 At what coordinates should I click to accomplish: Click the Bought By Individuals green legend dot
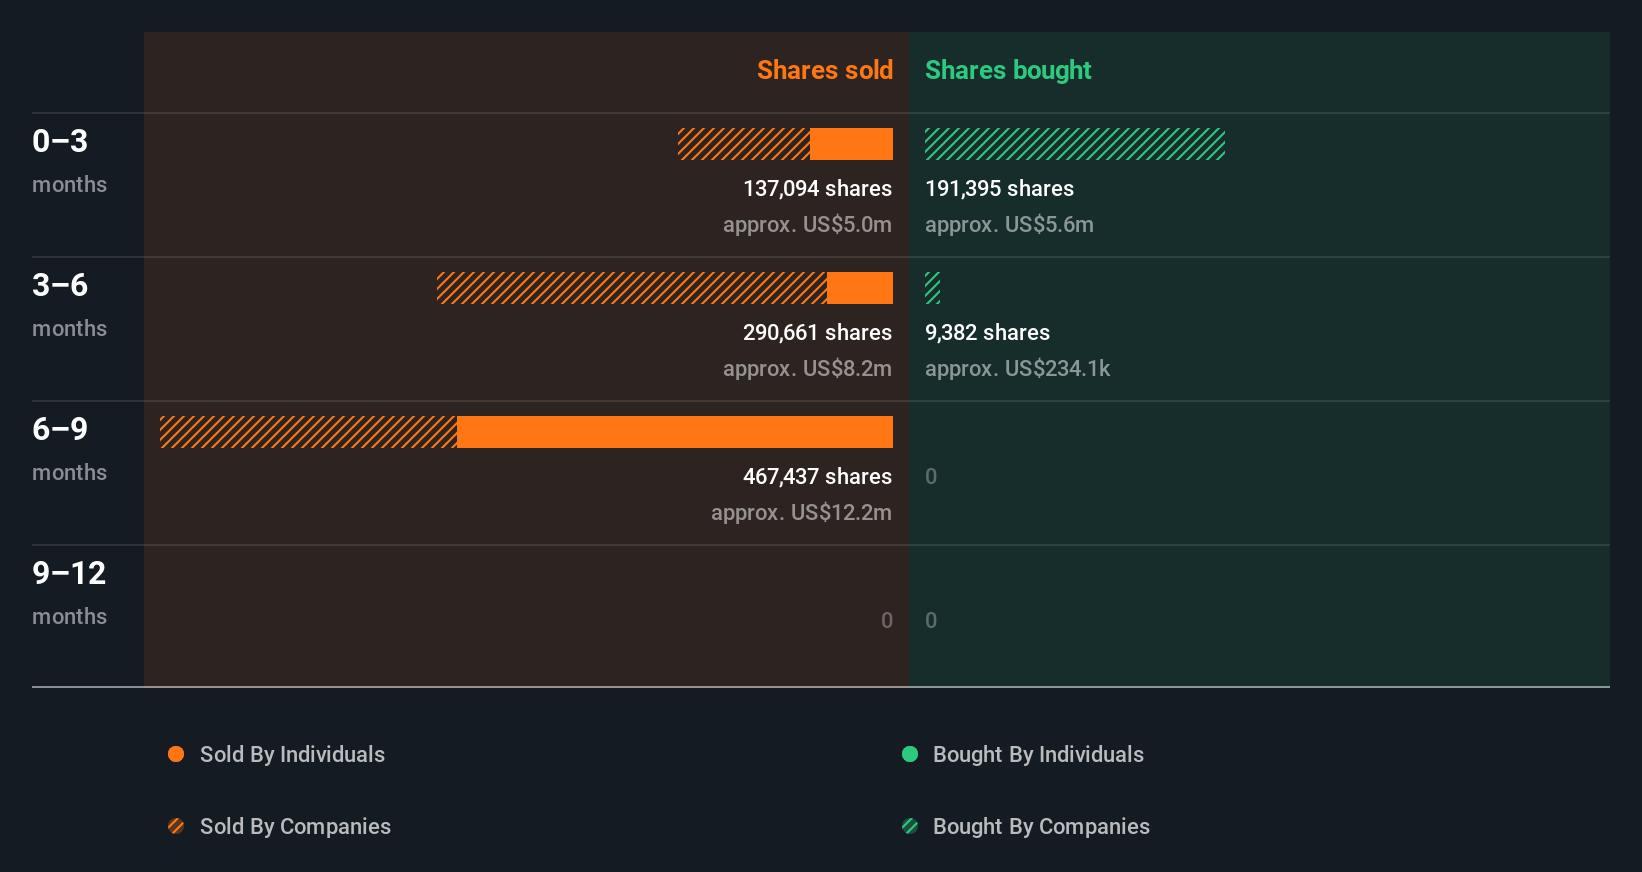(x=910, y=754)
